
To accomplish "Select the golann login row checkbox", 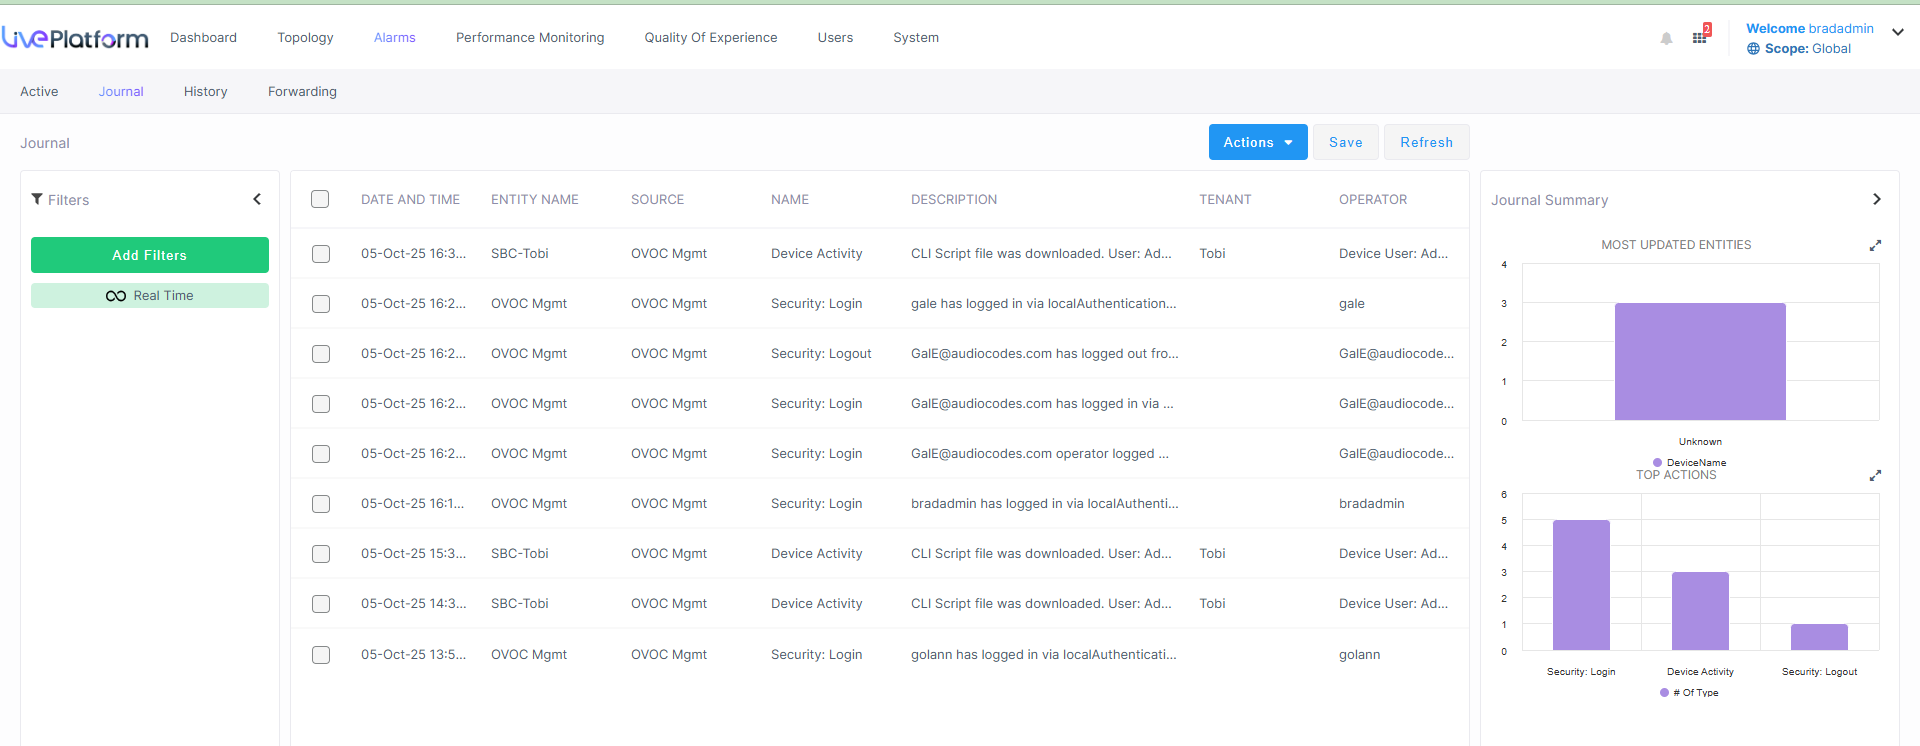I will (321, 655).
